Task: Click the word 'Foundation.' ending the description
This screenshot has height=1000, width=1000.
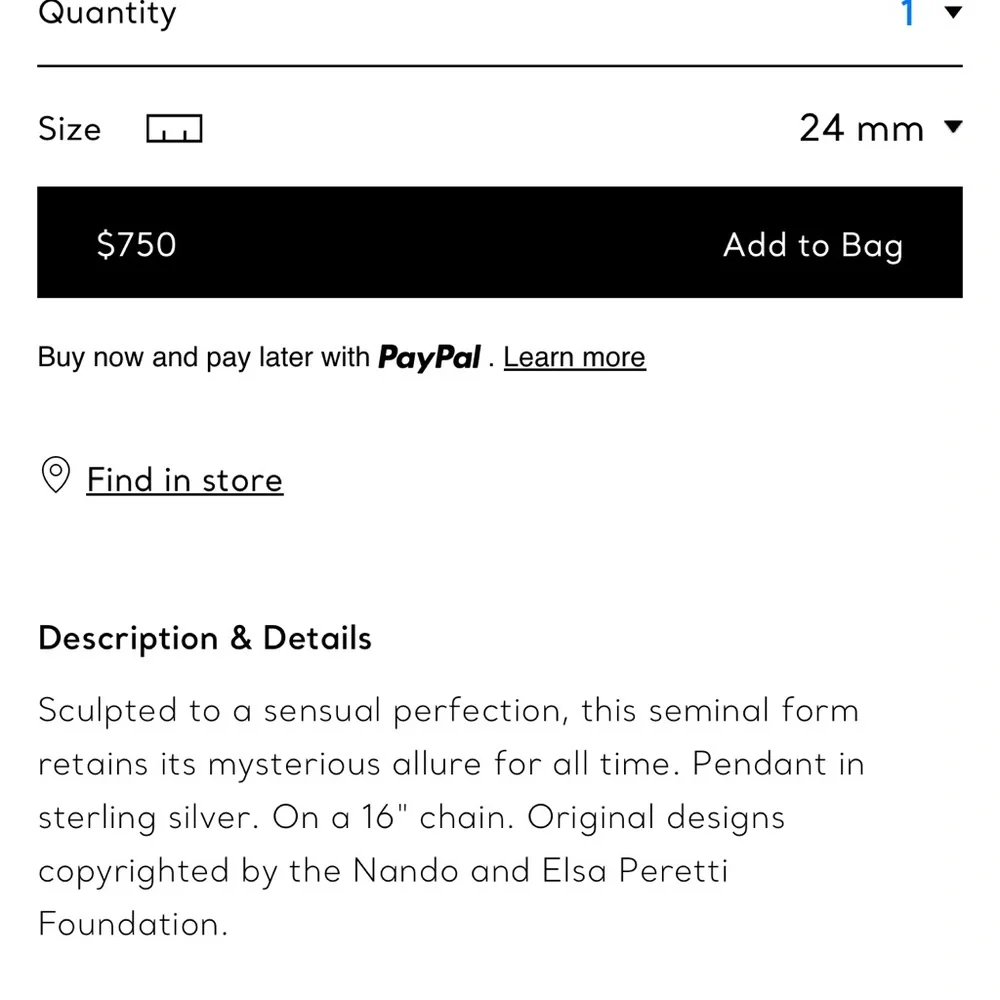Action: pos(133,924)
